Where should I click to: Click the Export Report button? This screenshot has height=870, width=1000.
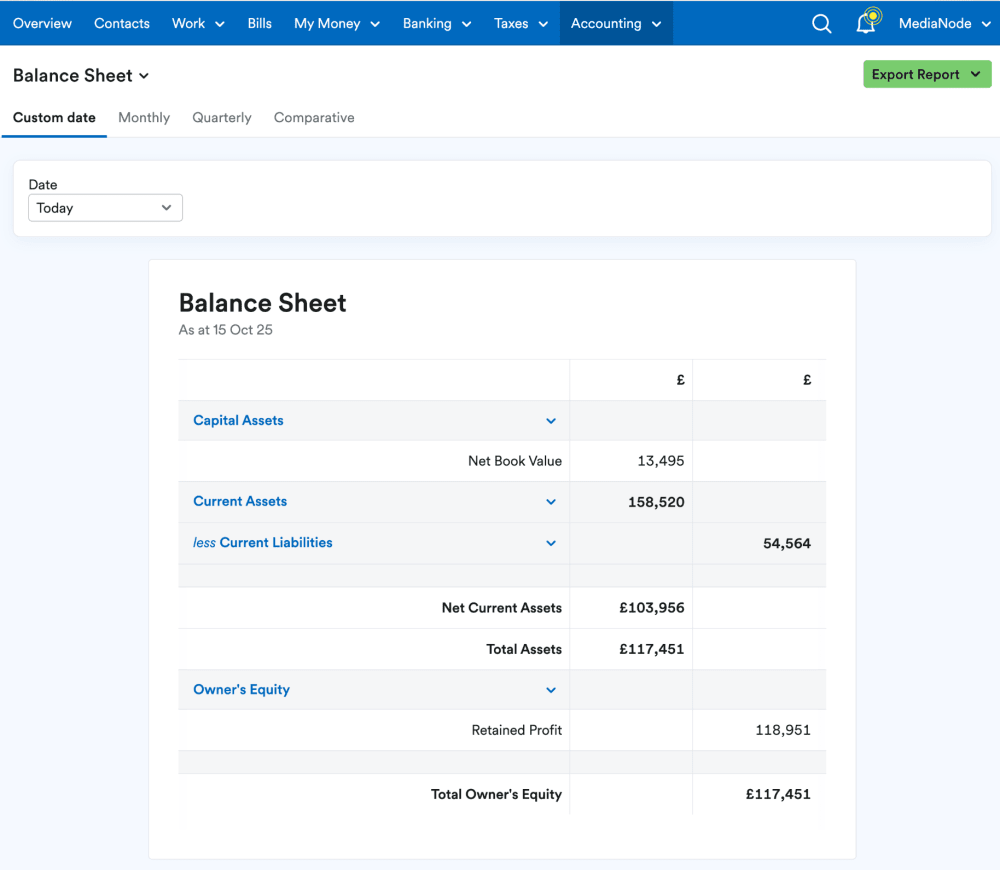coord(927,74)
